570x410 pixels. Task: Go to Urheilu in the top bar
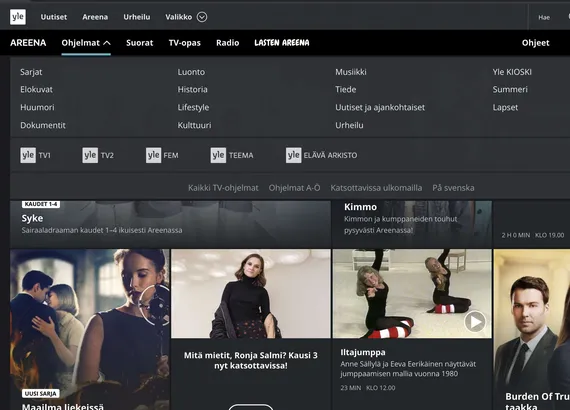(137, 17)
